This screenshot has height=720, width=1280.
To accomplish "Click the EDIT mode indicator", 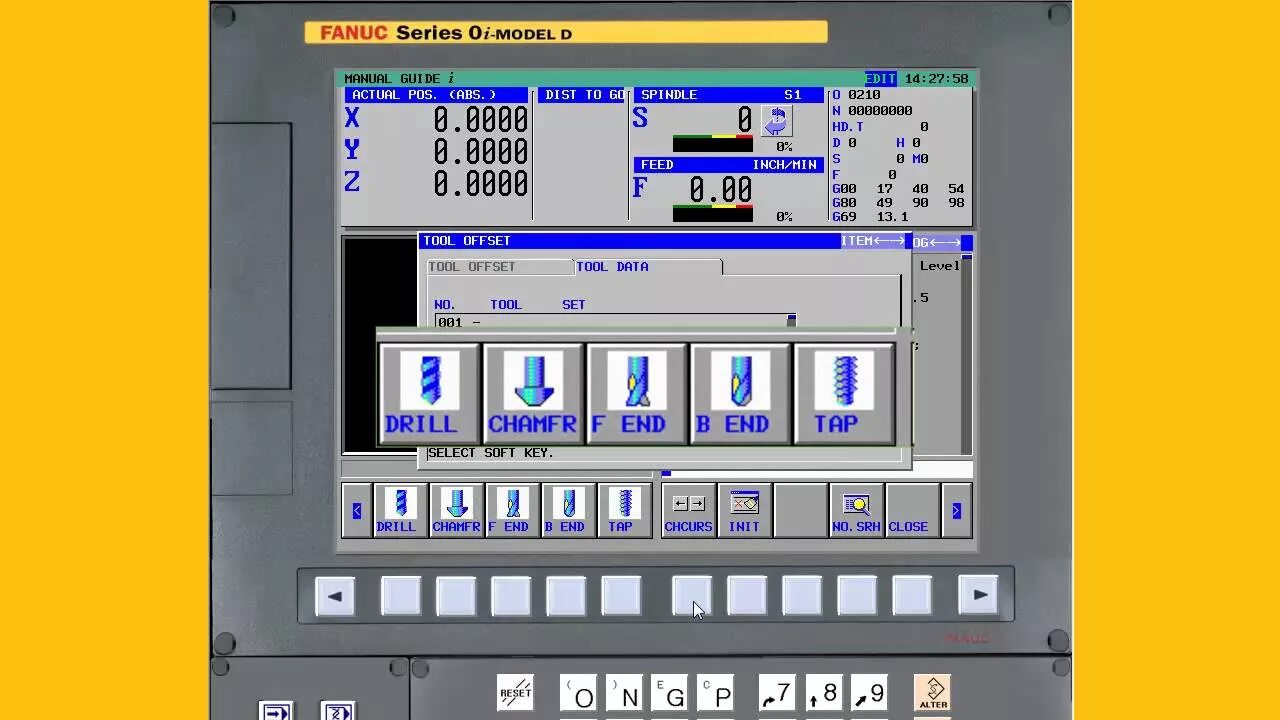I will 881,79.
